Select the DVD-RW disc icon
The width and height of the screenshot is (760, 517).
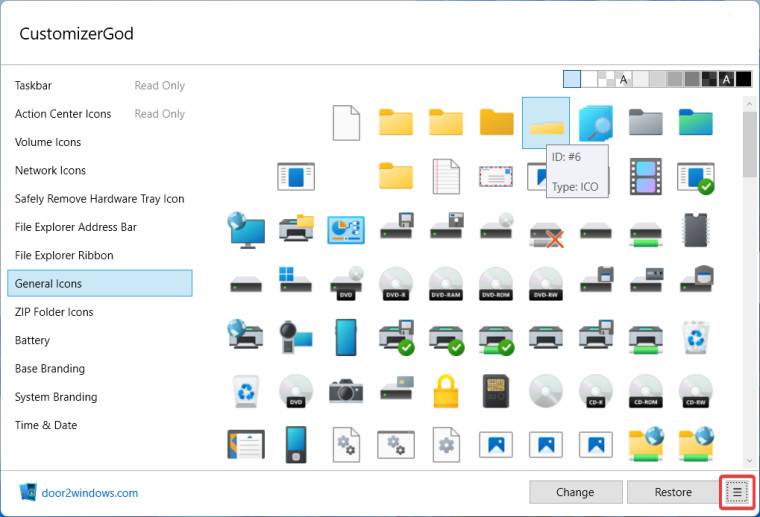[546, 283]
